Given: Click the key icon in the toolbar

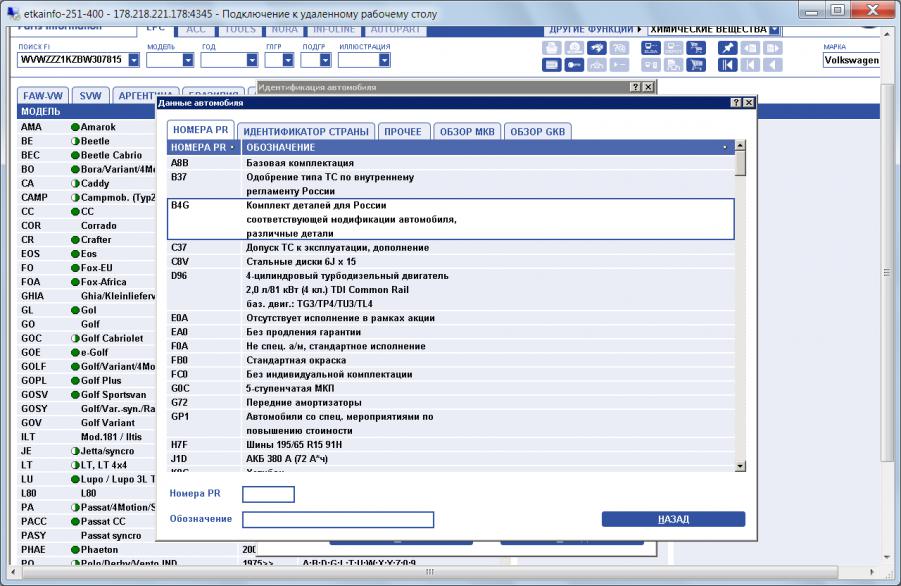Looking at the screenshot, I should point(574,65).
